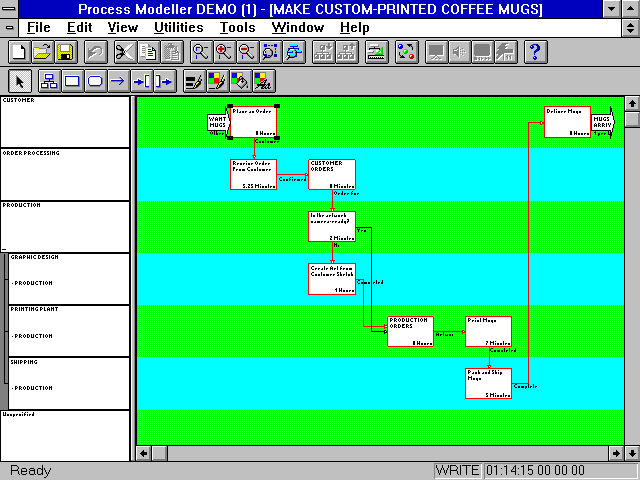Select the arrow connector tool

(118, 81)
